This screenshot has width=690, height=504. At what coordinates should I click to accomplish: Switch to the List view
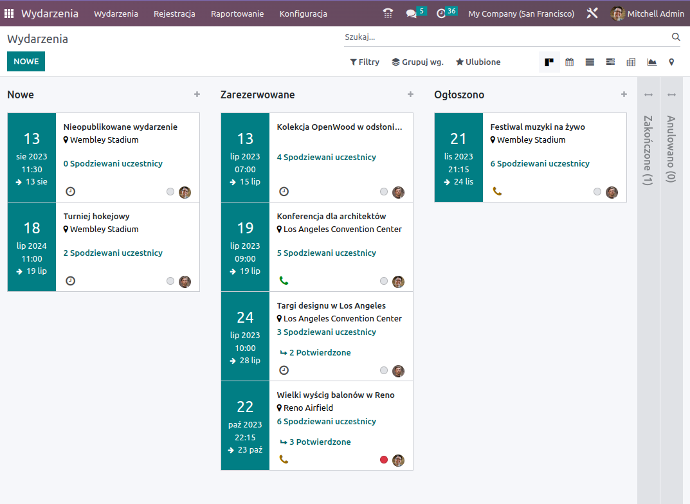click(x=590, y=62)
